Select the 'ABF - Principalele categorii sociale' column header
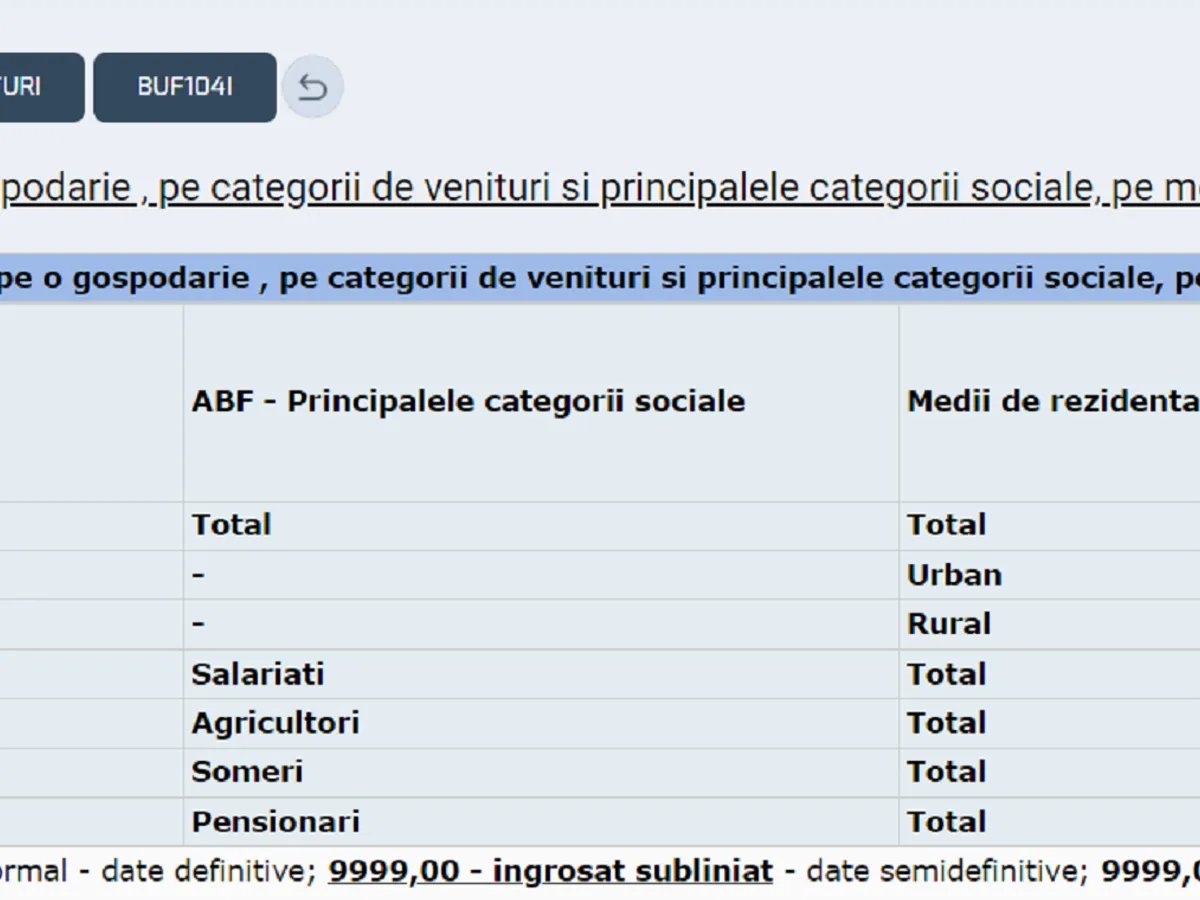This screenshot has width=1200, height=900. 468,402
